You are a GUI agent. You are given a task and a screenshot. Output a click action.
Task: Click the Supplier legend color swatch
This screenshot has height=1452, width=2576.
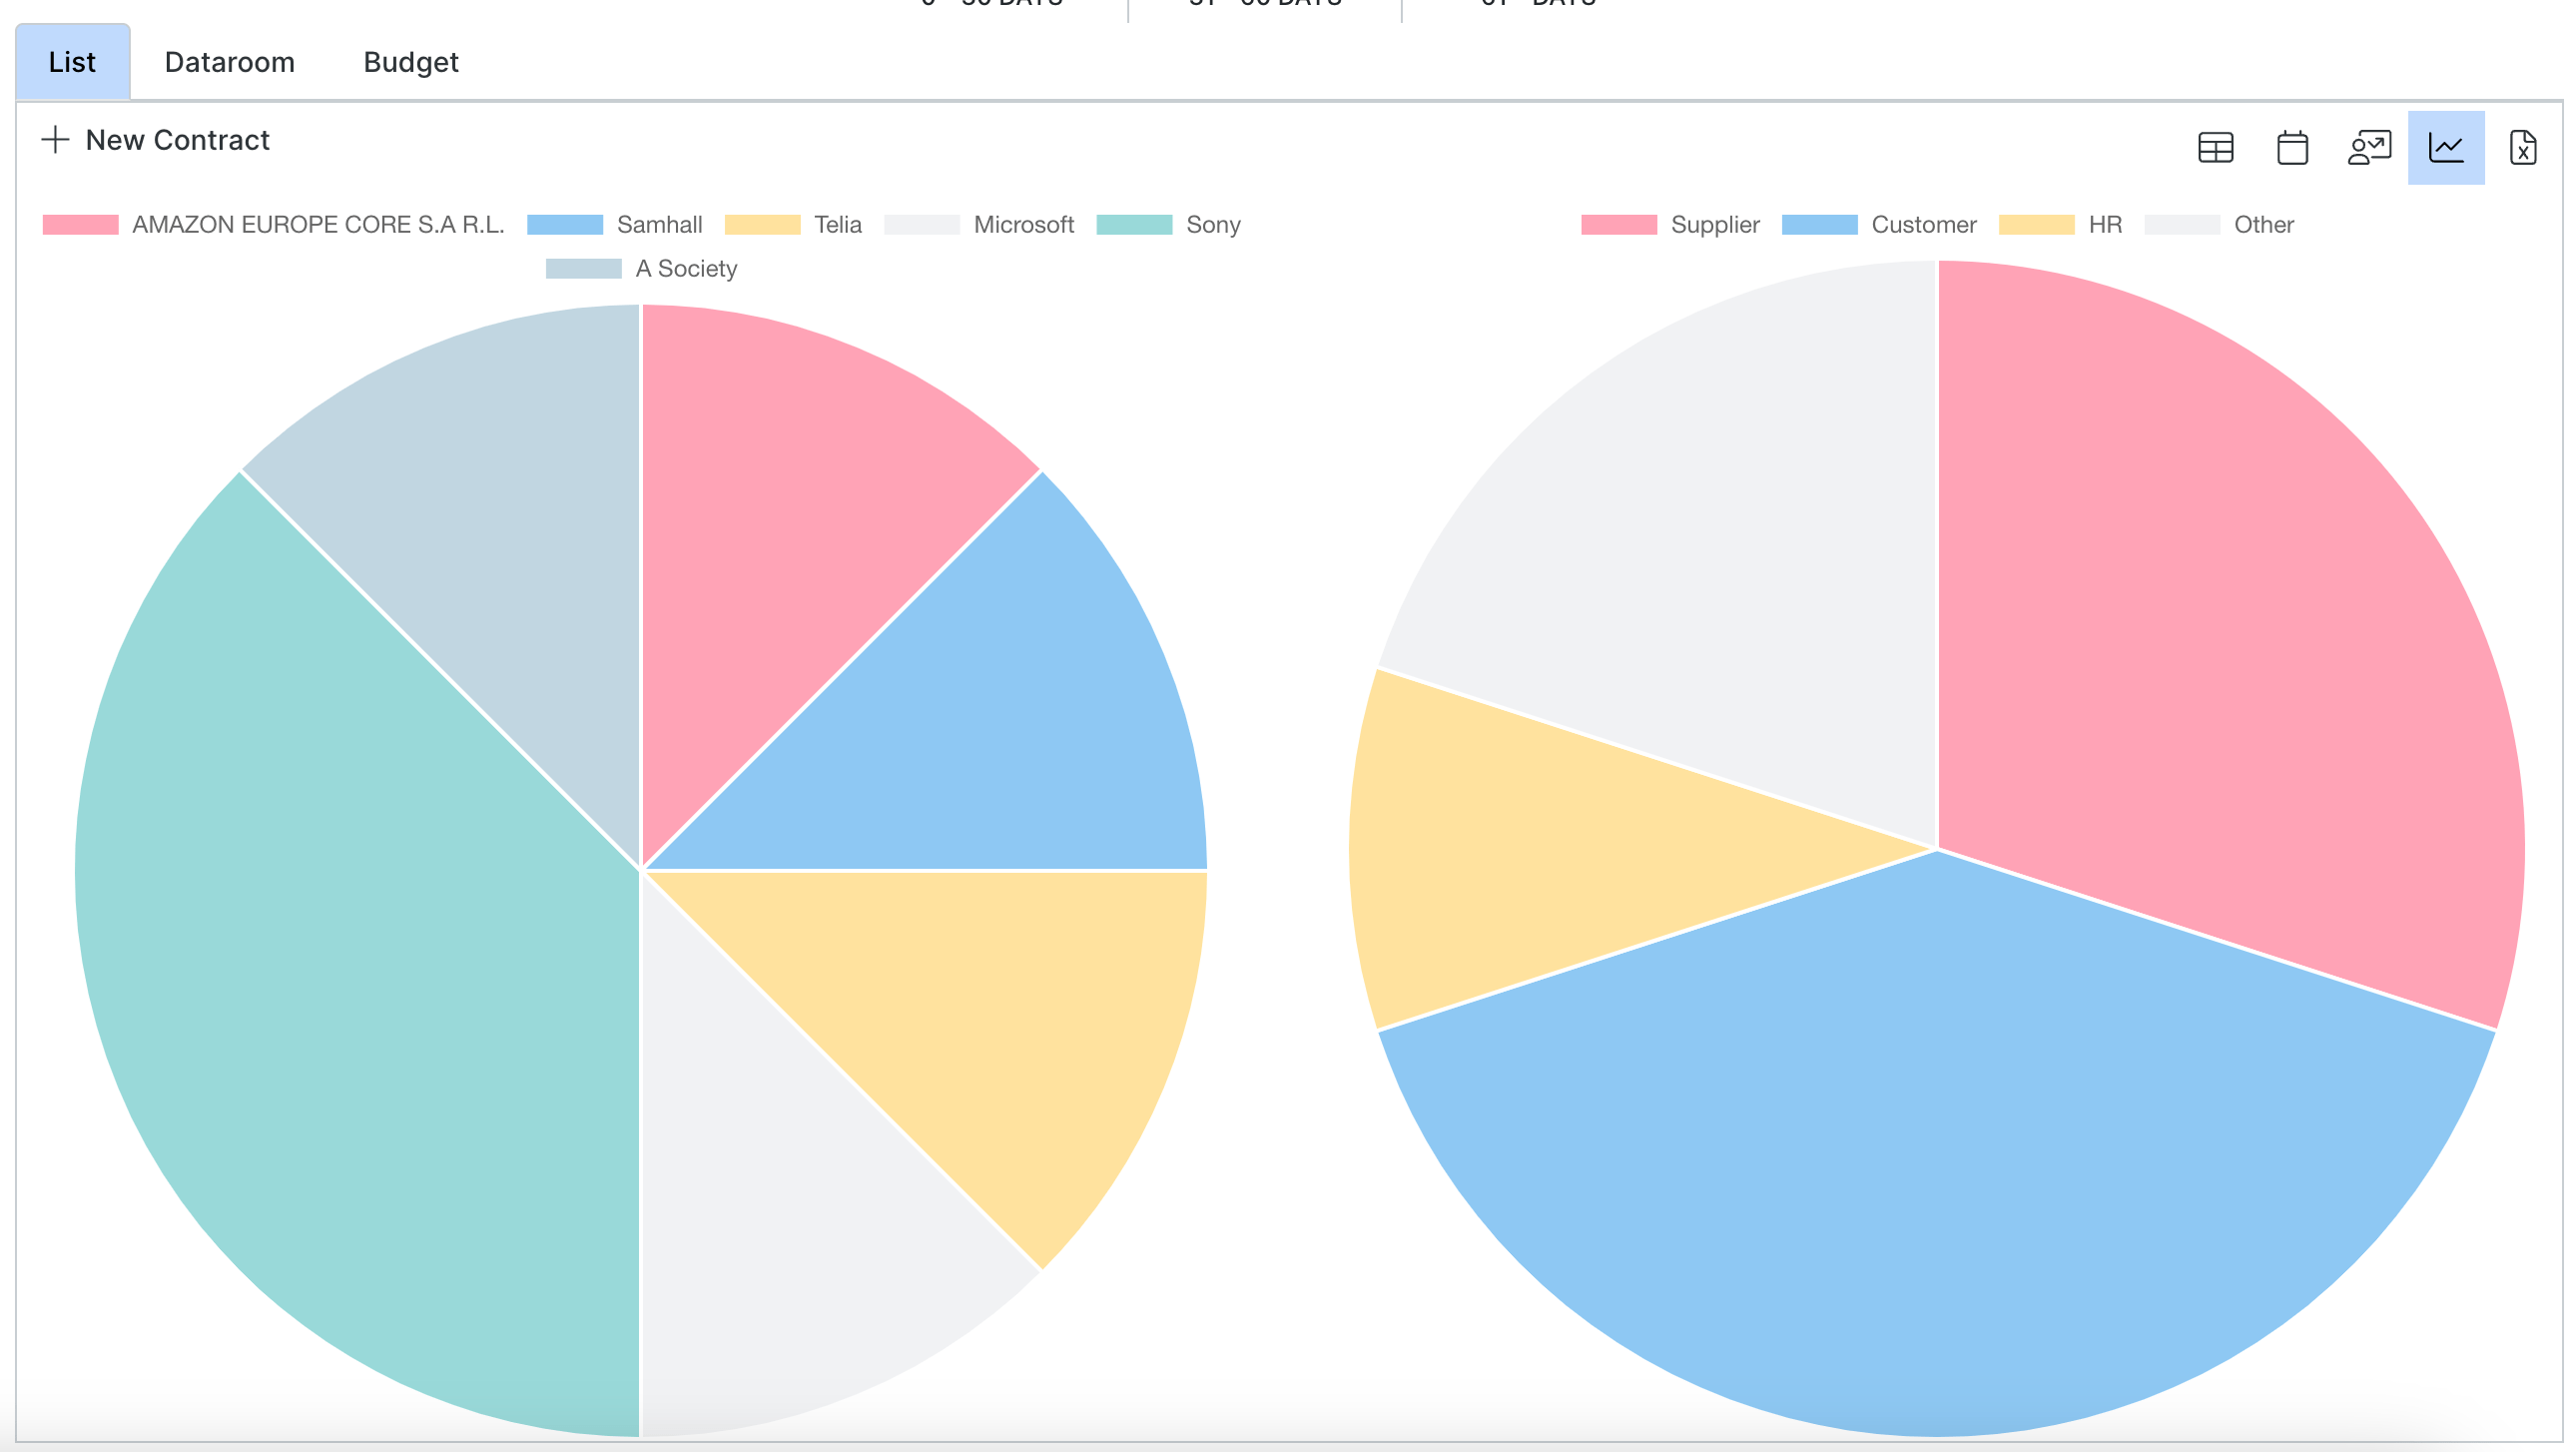[1611, 225]
